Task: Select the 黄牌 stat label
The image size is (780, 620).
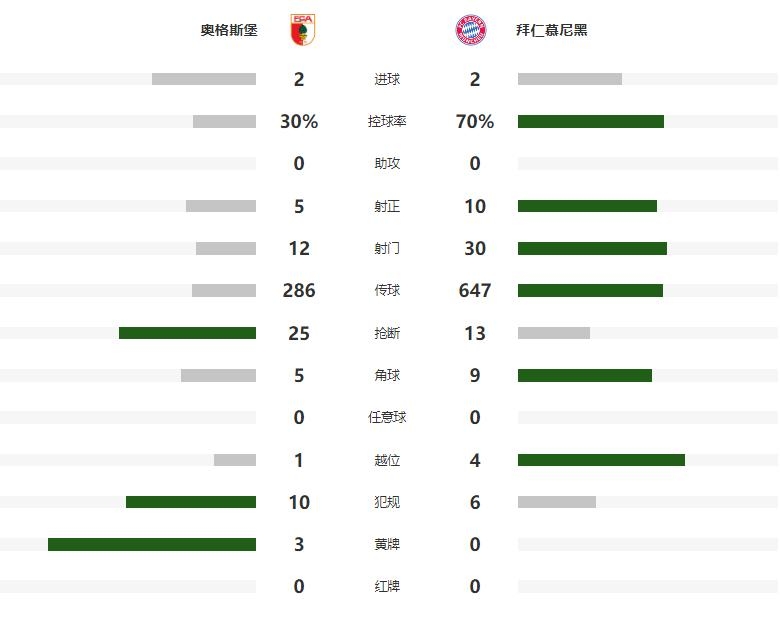Action: pyautogui.click(x=387, y=544)
